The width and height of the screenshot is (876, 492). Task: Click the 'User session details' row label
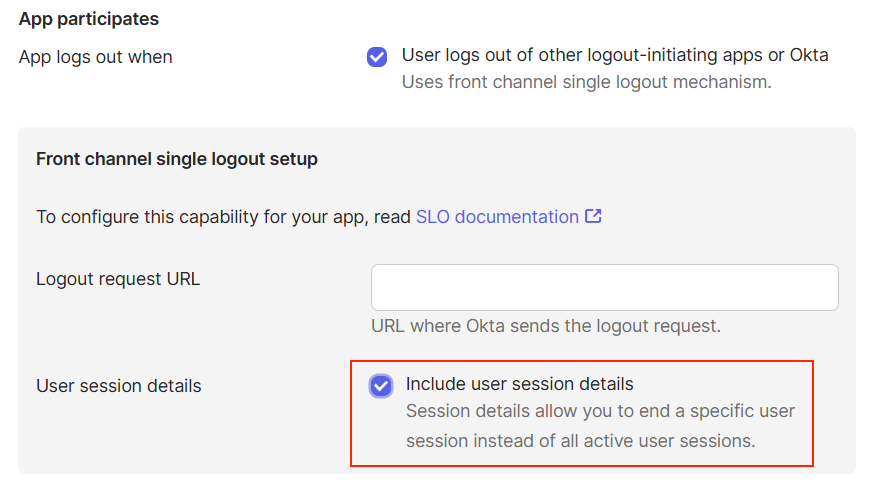coord(118,386)
